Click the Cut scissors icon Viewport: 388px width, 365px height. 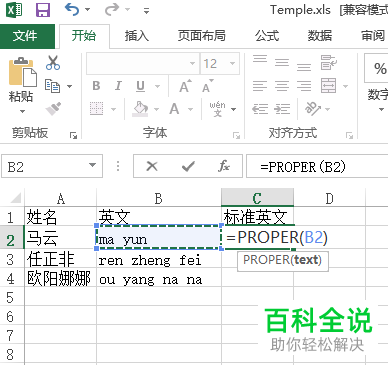point(53,63)
